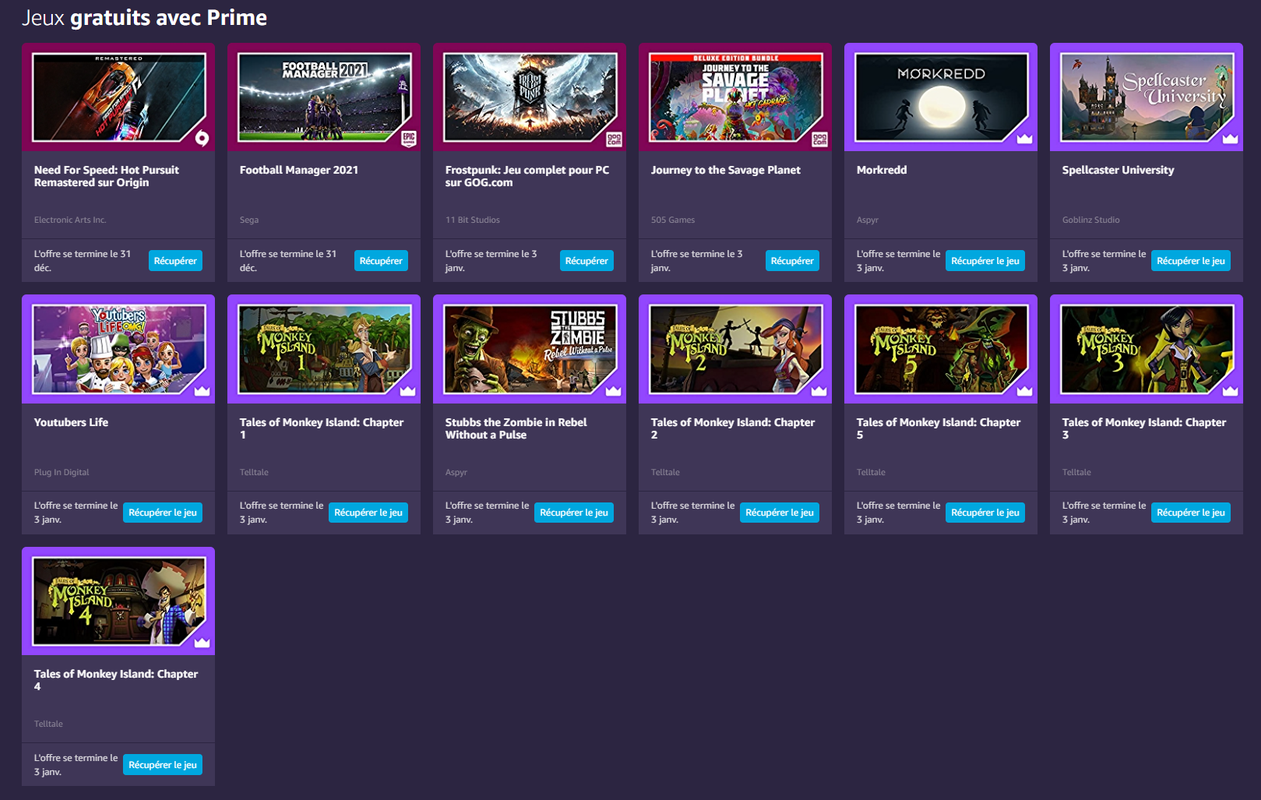Image resolution: width=1261 pixels, height=800 pixels.
Task: Click publisher text Electronic Arts Inc.
Action: coord(70,220)
